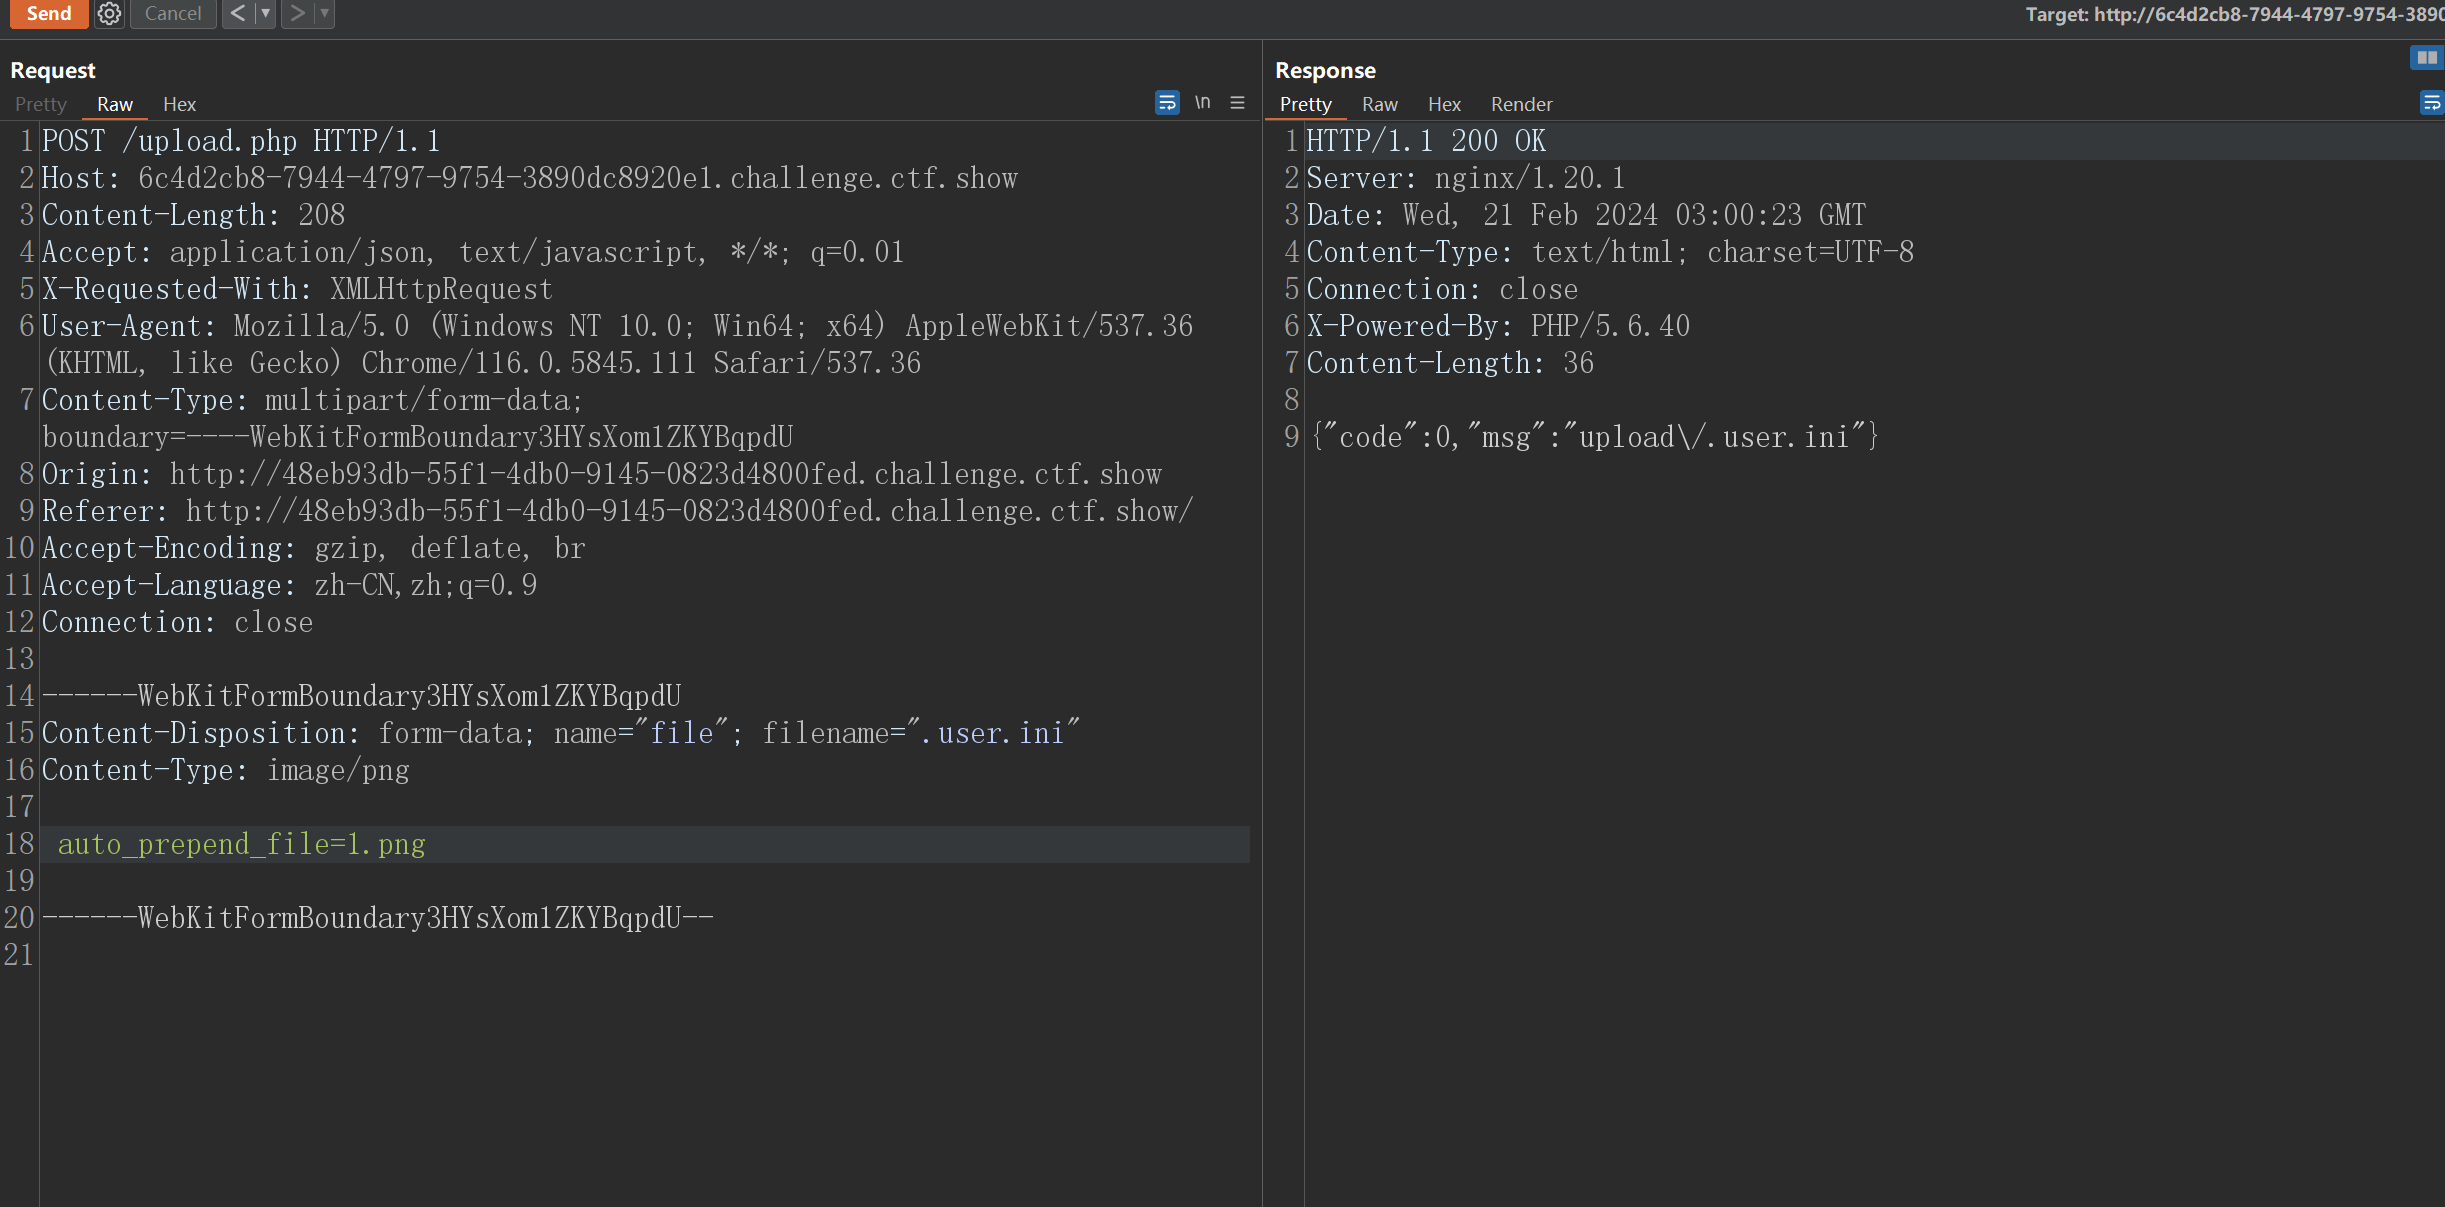The height and width of the screenshot is (1207, 2445).
Task: Open the forward history dropdown arrow
Action: [324, 13]
